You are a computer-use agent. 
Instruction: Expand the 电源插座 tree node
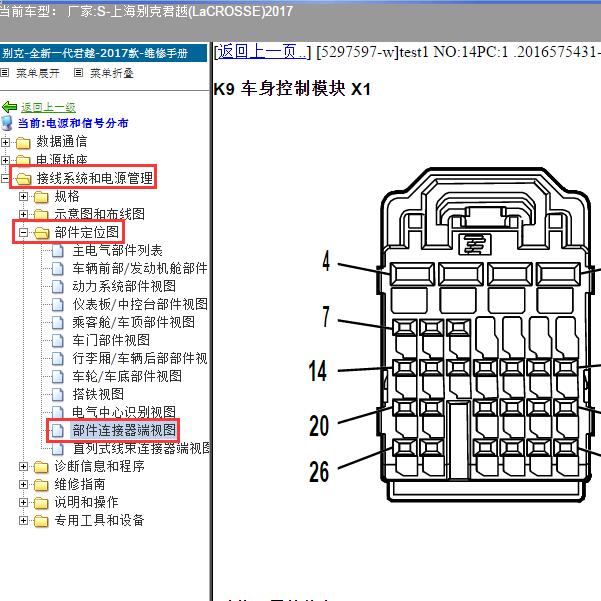click(x=5, y=160)
